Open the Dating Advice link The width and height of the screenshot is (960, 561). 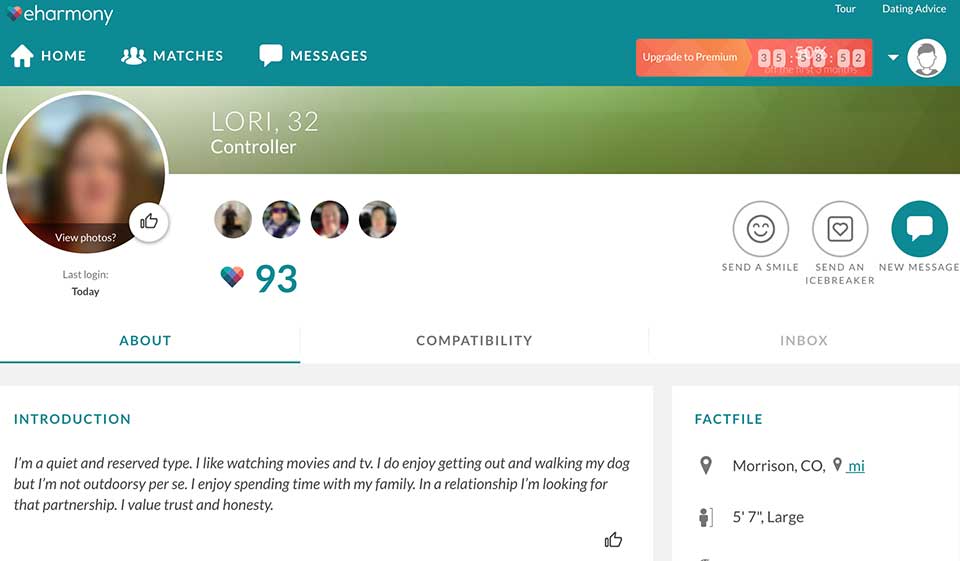[x=913, y=9]
